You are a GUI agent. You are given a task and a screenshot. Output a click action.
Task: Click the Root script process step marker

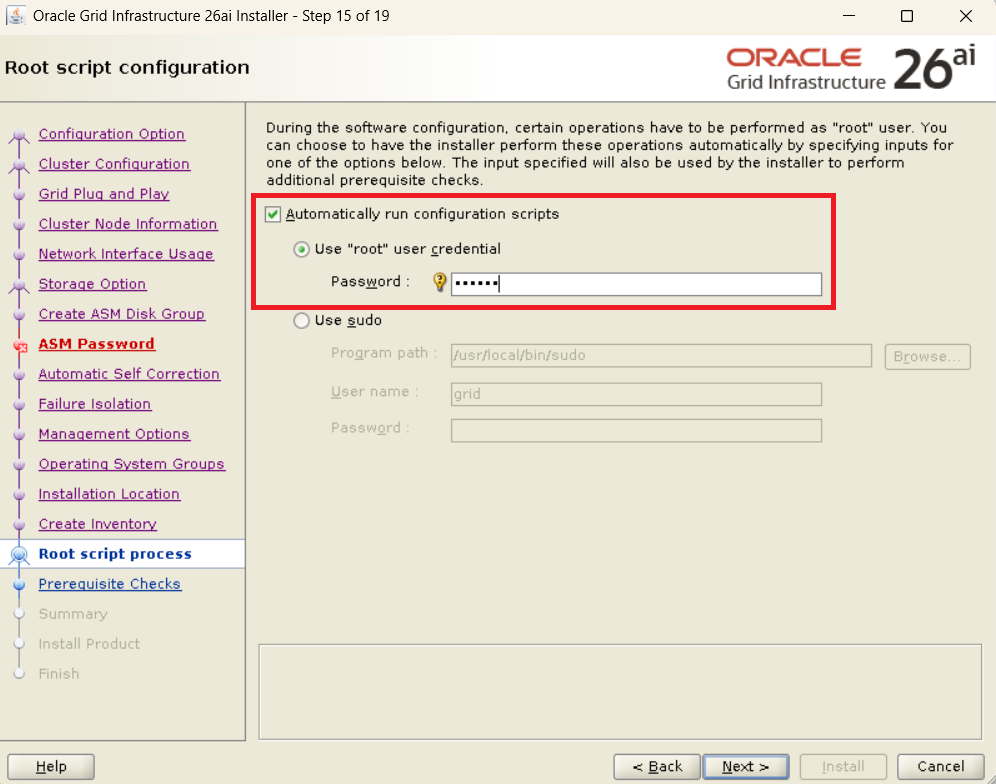(x=19, y=555)
